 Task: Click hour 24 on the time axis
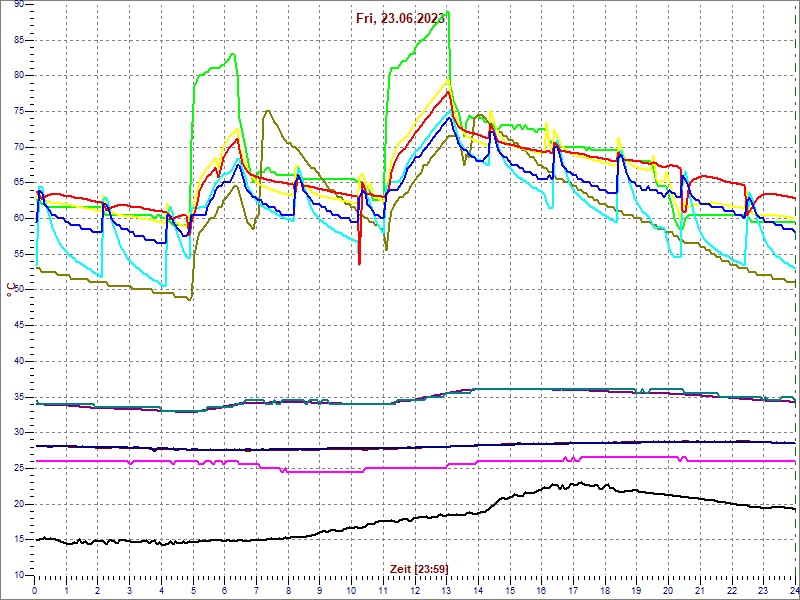[794, 590]
